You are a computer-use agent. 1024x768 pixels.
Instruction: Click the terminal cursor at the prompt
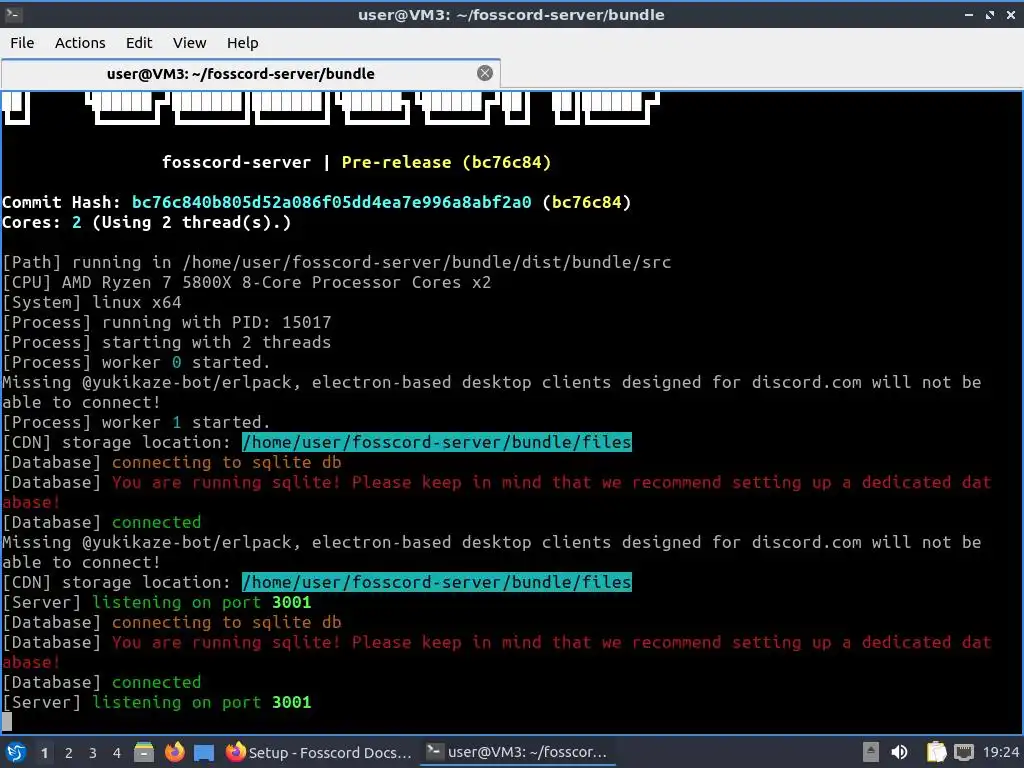(7, 722)
